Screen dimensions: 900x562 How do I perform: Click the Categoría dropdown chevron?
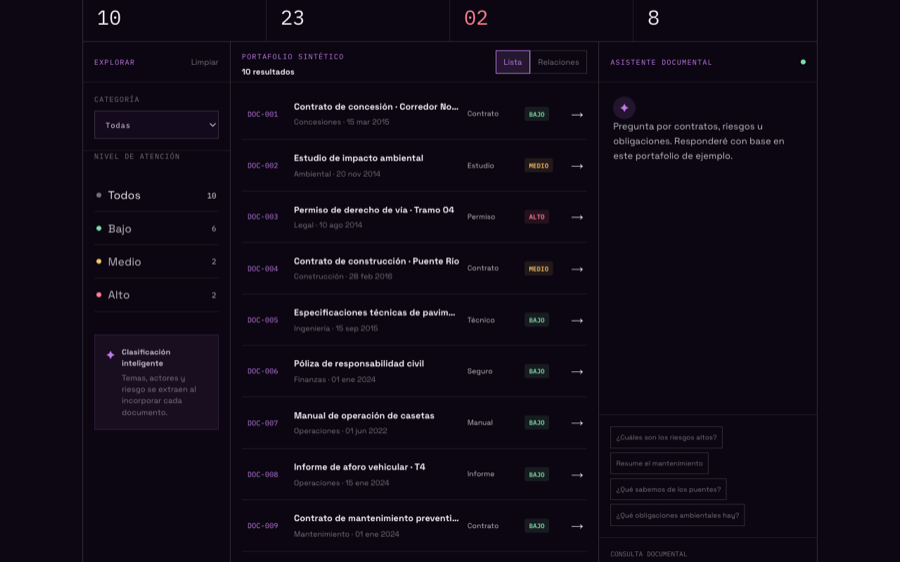pyautogui.click(x=212, y=125)
